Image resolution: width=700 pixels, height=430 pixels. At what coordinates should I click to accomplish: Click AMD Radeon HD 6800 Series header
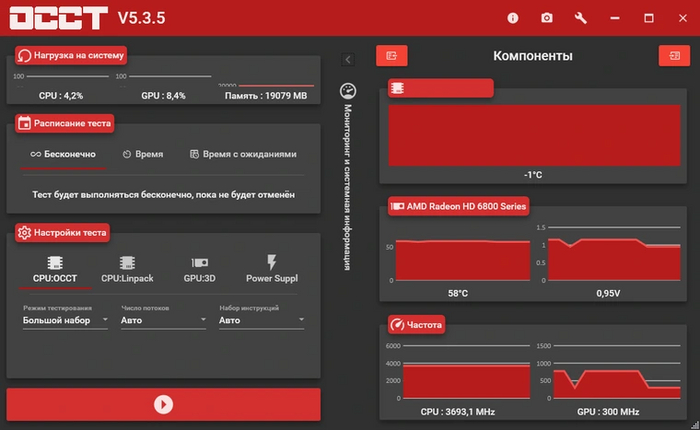(458, 206)
